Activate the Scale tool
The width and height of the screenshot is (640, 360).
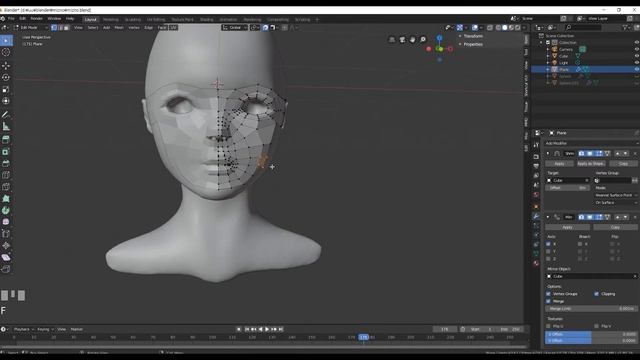(x=6, y=89)
